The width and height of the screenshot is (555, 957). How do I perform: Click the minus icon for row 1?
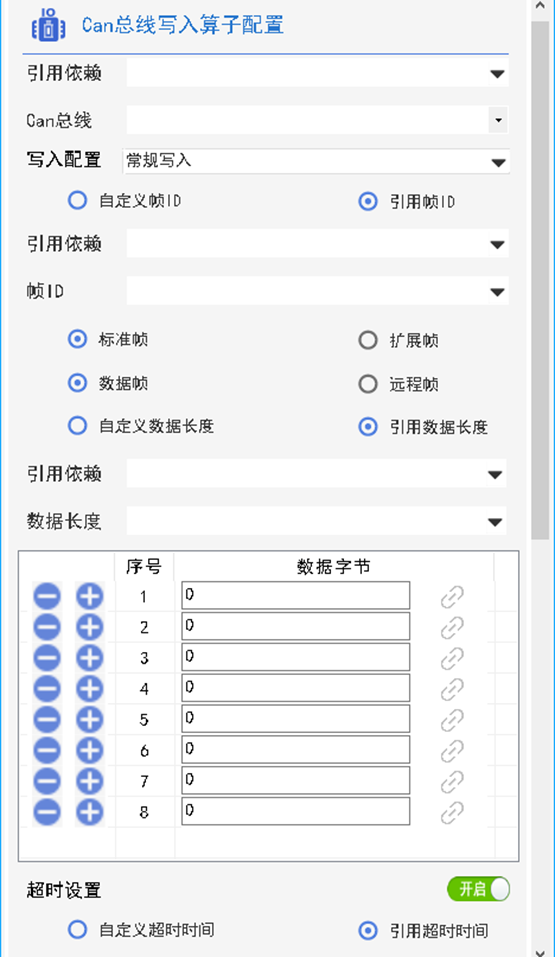[x=47, y=596]
